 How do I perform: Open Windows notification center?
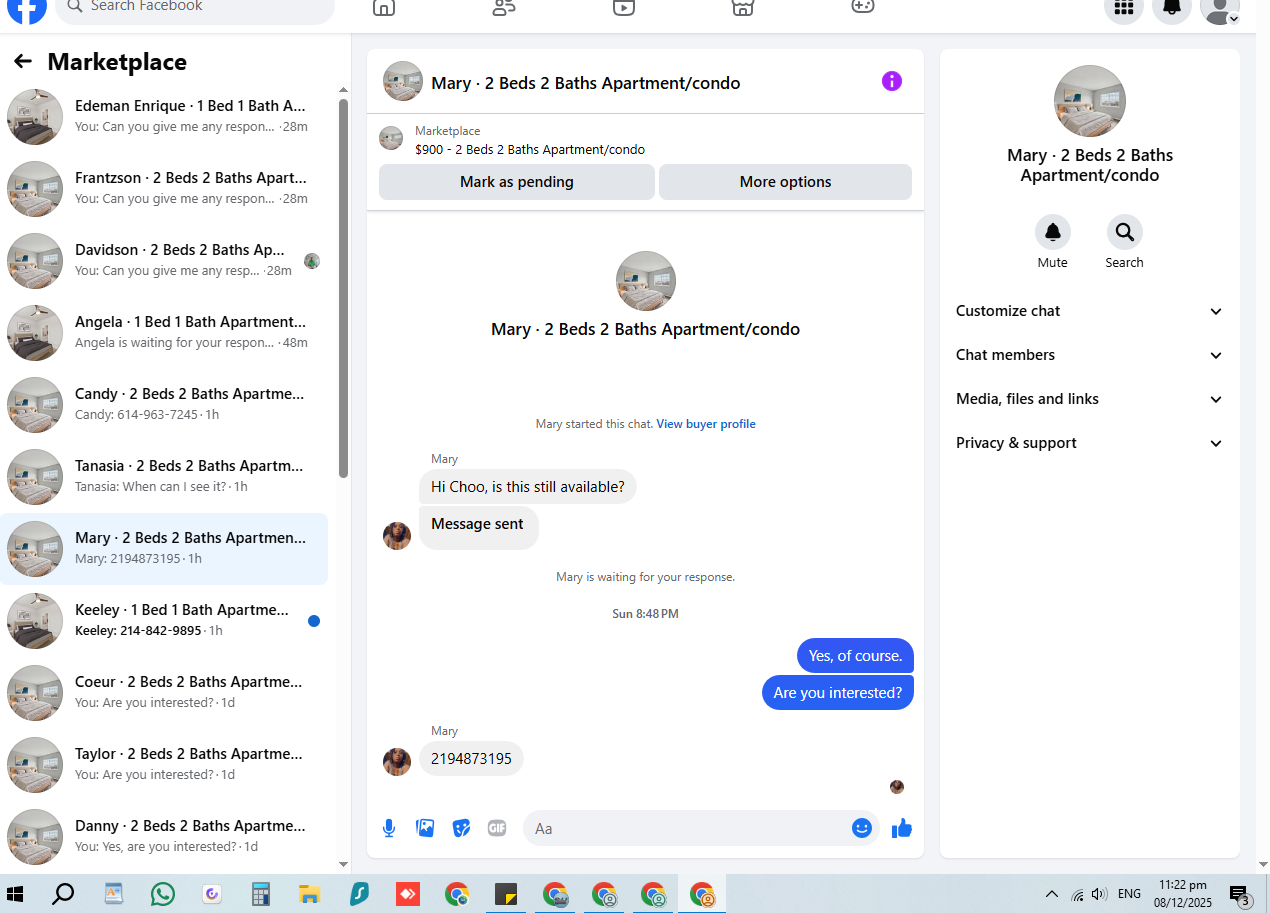[x=1240, y=895]
